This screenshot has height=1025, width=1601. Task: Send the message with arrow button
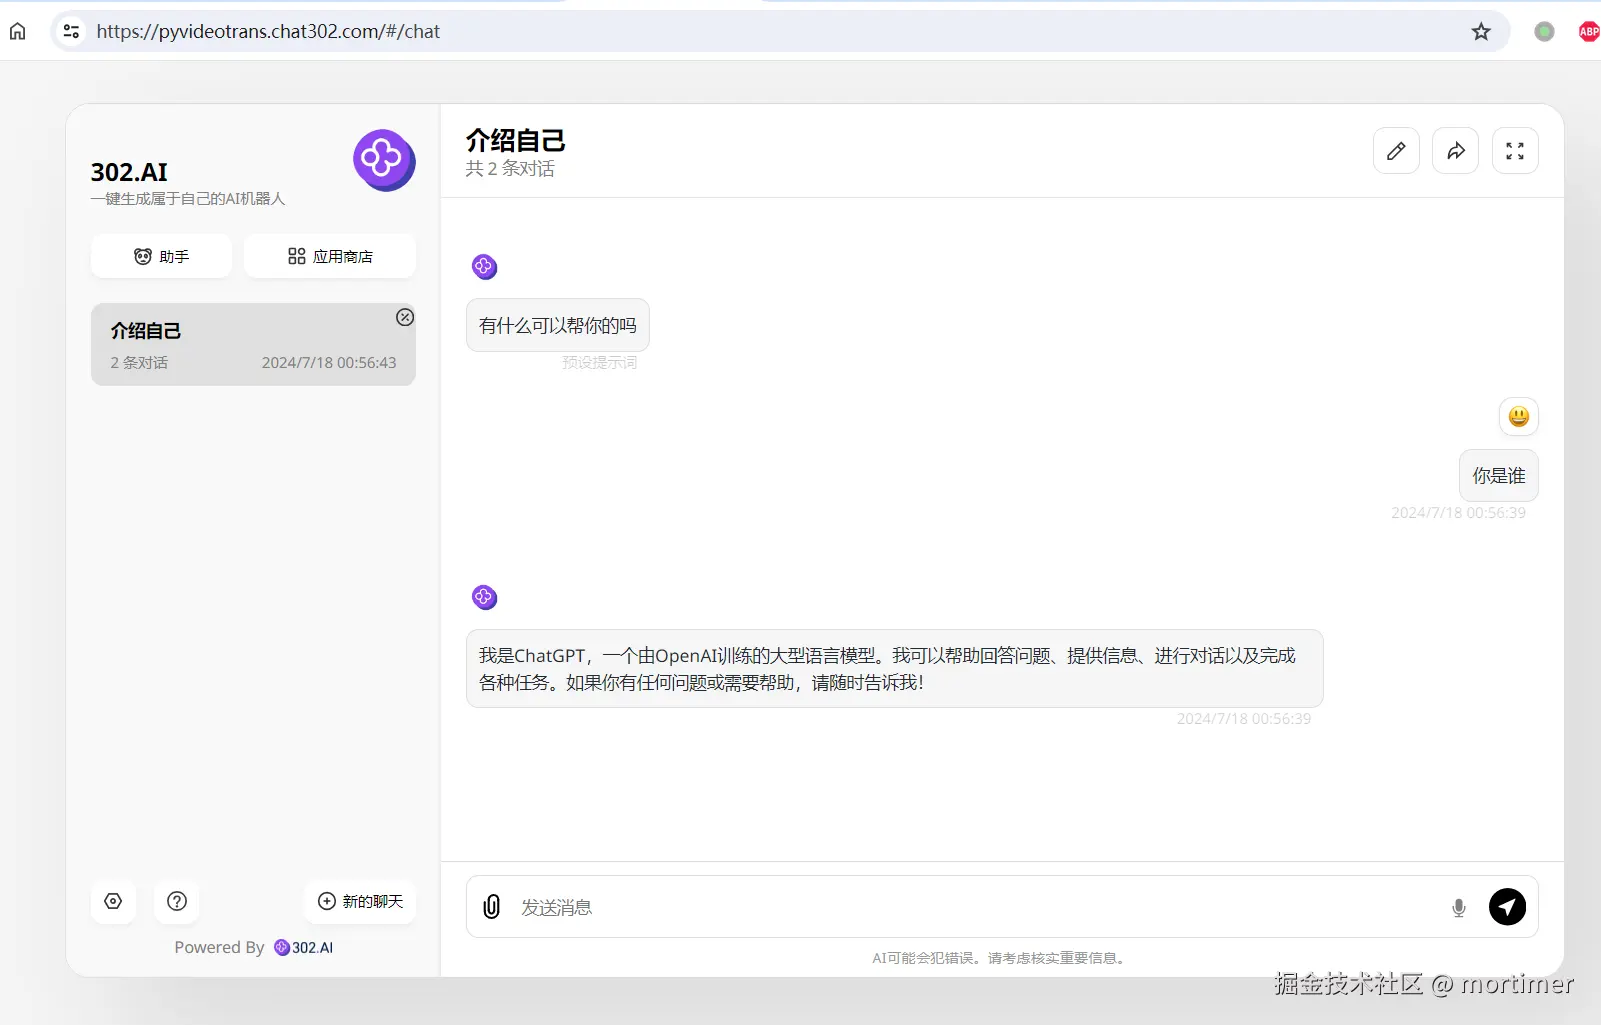click(1507, 907)
